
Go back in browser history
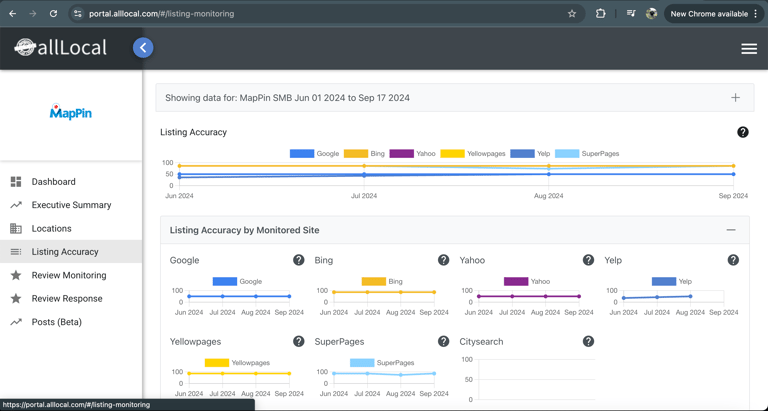click(13, 14)
